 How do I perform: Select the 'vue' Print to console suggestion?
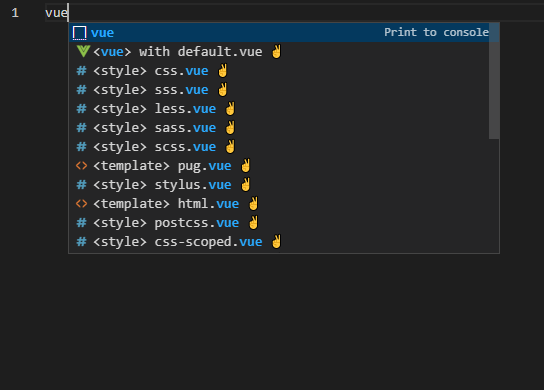pyautogui.click(x=284, y=33)
